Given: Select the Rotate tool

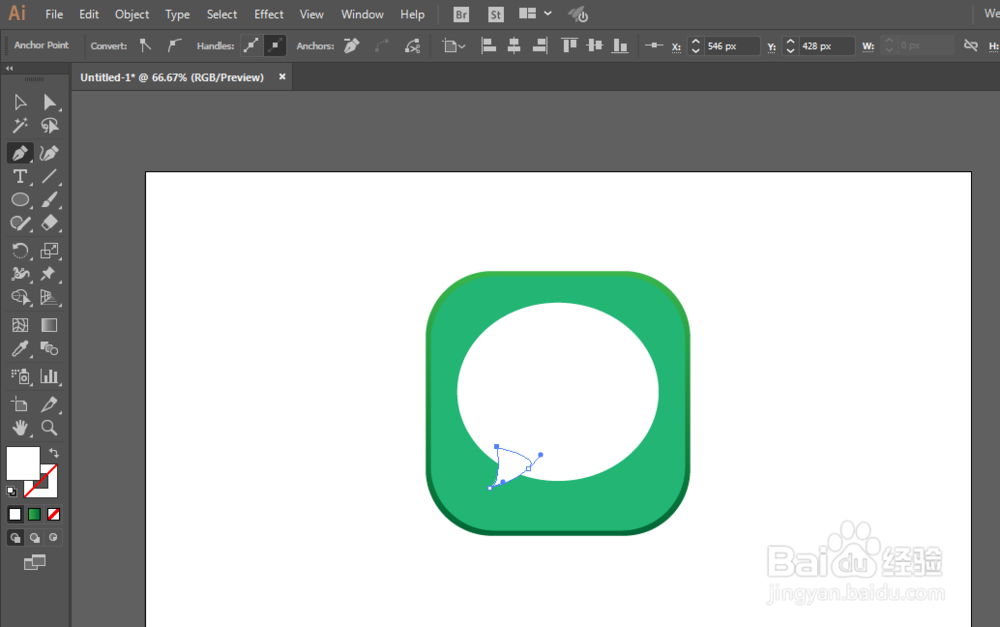Looking at the screenshot, I should 20,251.
